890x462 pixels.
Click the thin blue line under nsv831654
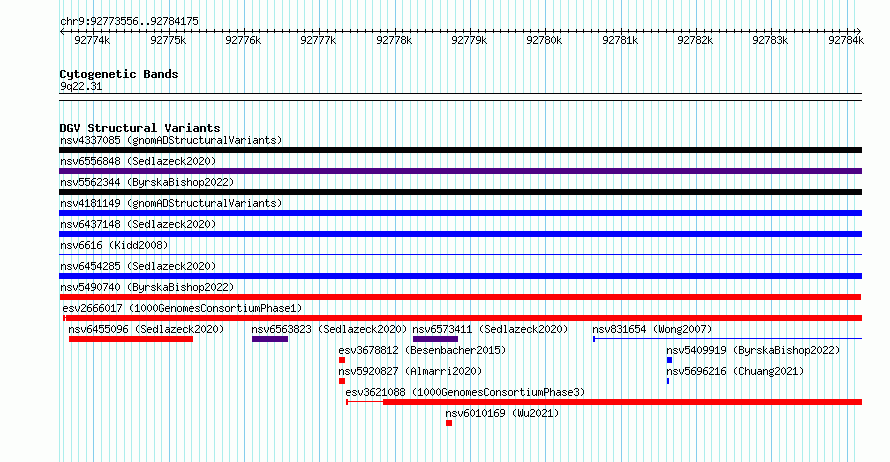[x=728, y=339]
